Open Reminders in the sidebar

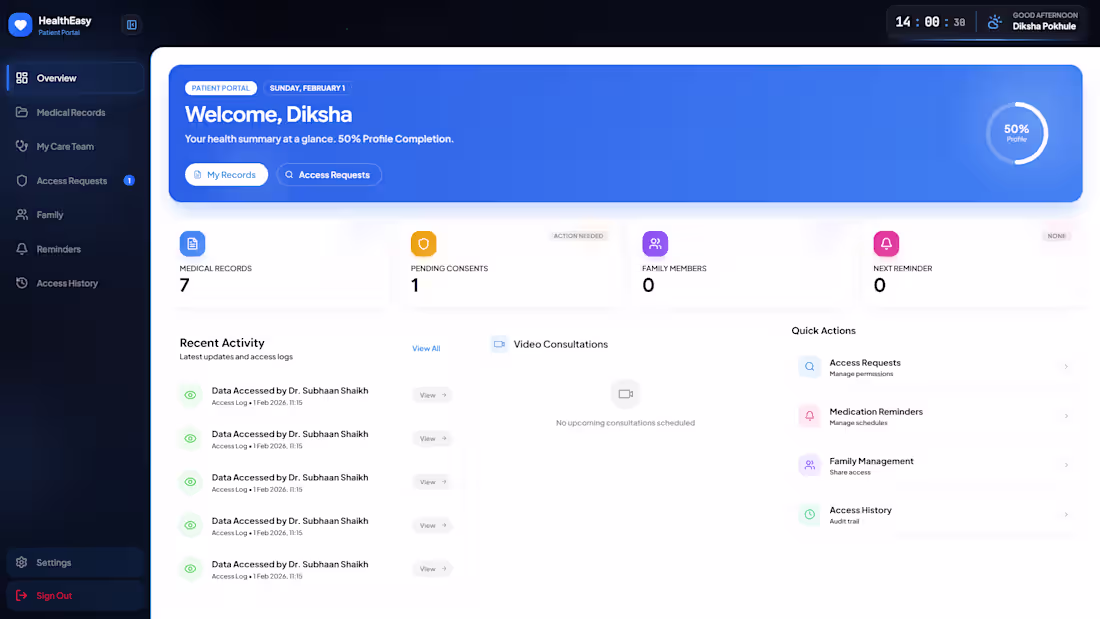point(76,249)
